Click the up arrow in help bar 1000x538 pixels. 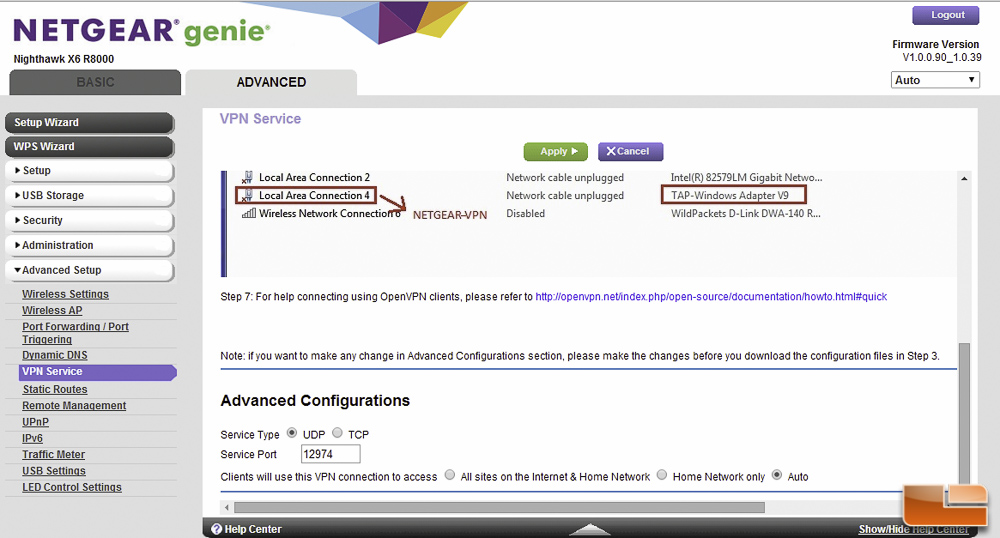pos(589,529)
